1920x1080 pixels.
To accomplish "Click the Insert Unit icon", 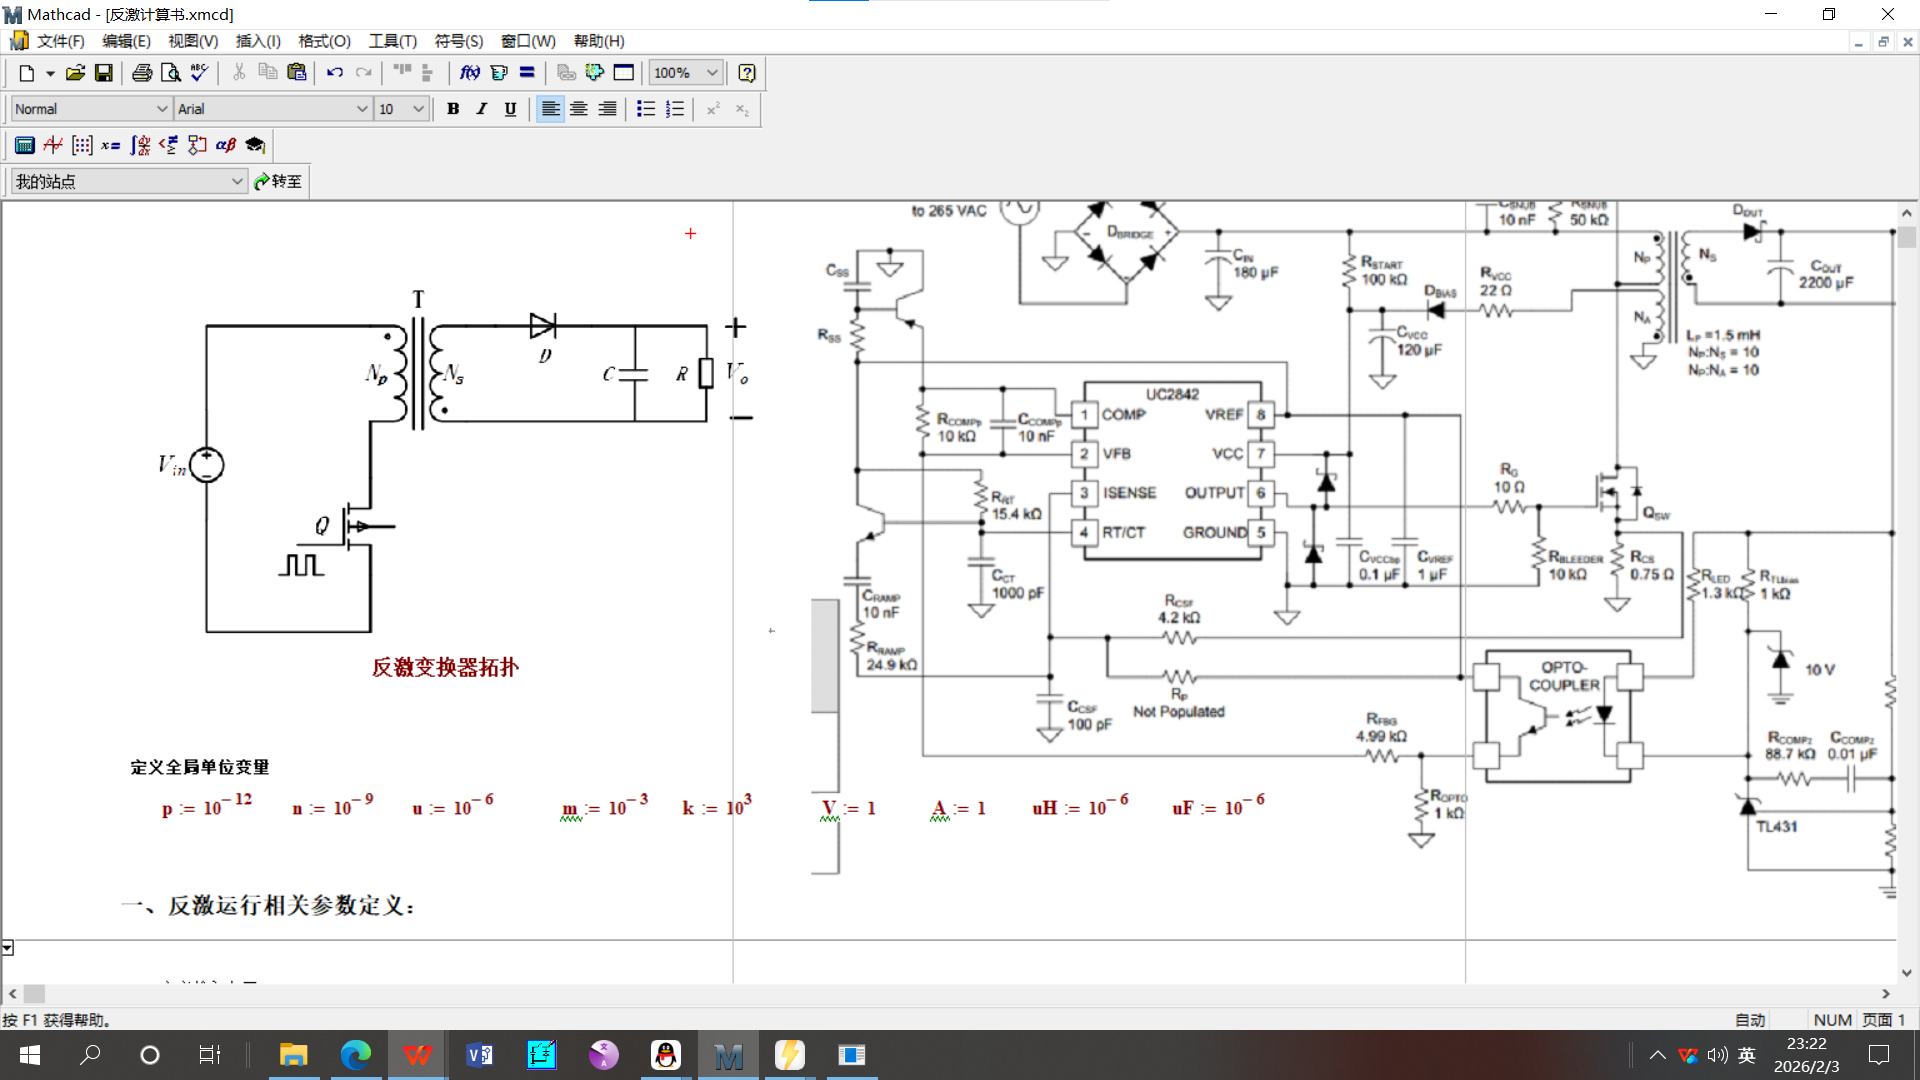I will point(498,73).
